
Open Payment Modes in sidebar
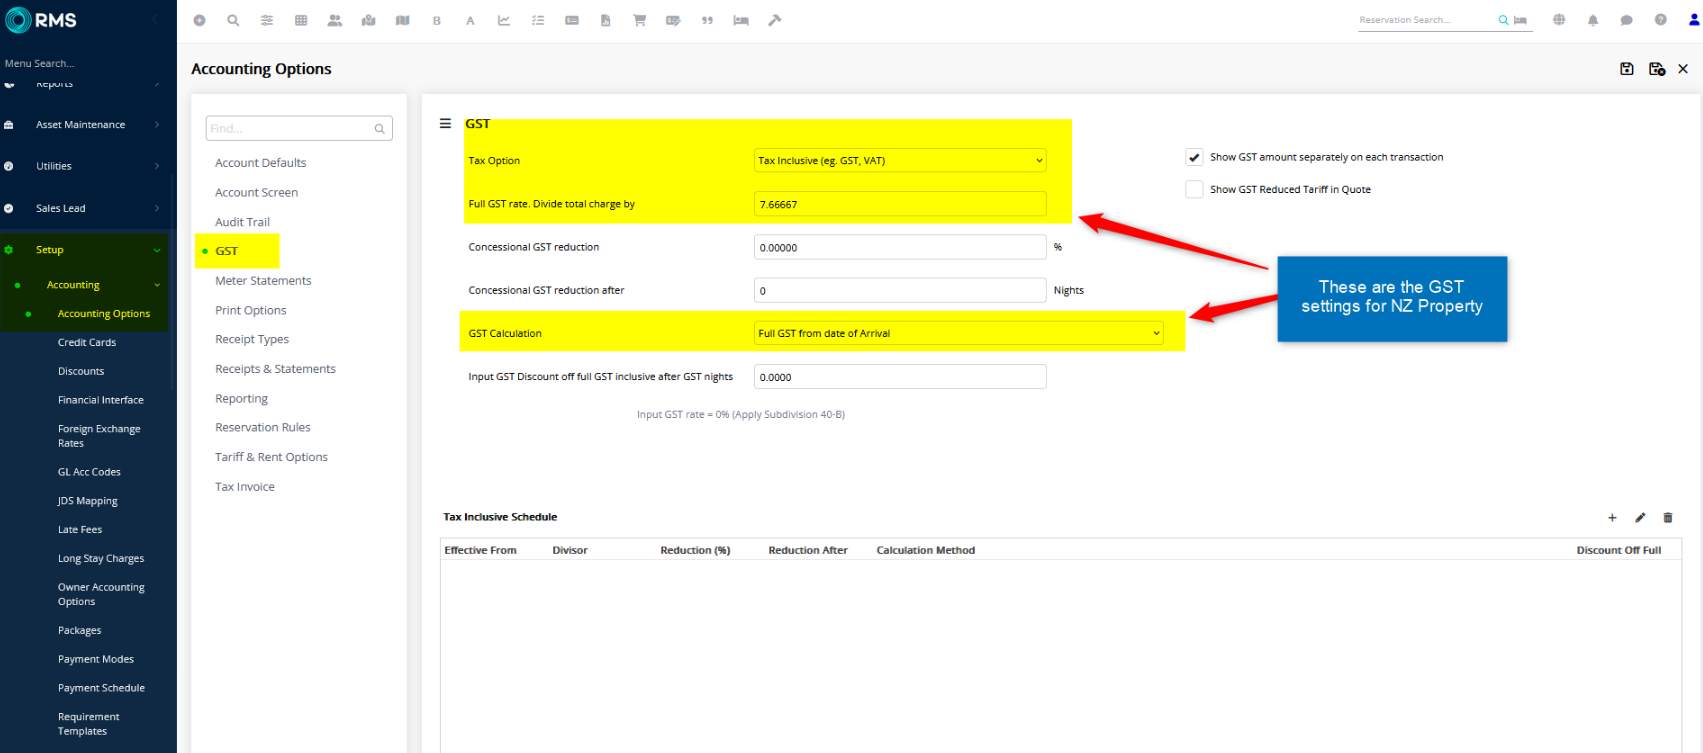click(96, 659)
